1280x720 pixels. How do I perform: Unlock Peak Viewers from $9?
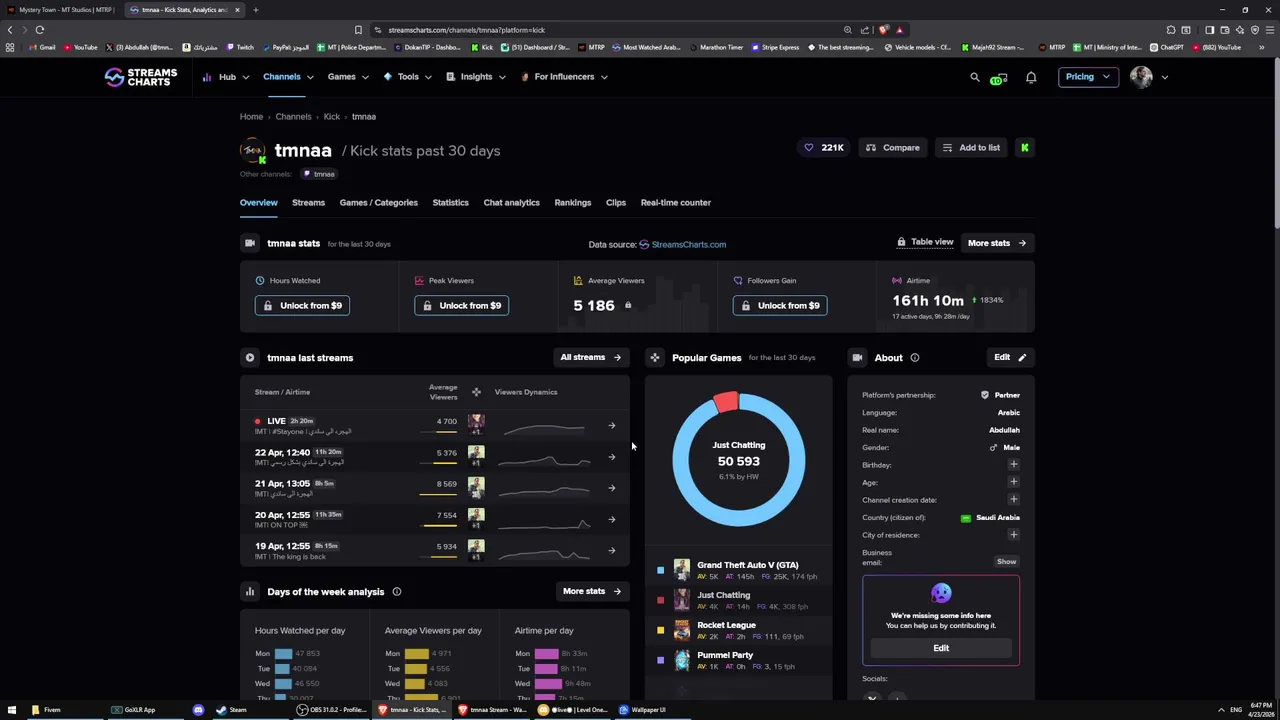coord(461,306)
